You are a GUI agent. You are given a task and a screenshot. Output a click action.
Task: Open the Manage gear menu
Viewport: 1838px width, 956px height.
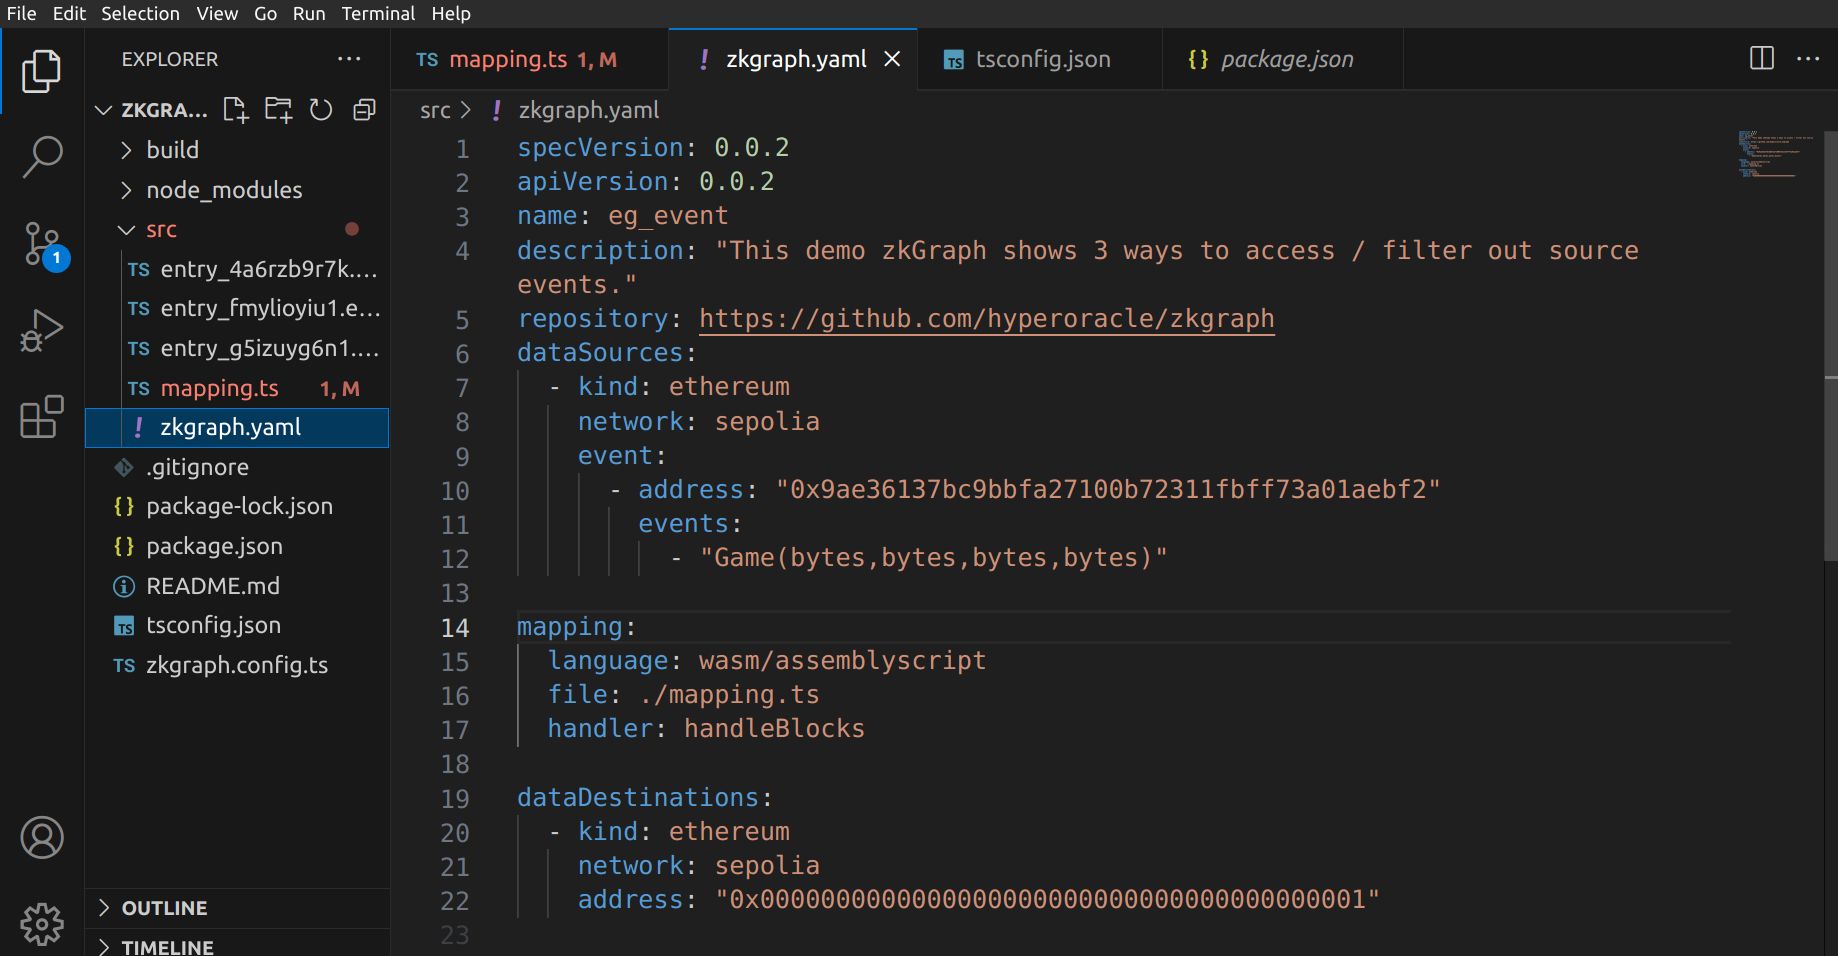(41, 924)
